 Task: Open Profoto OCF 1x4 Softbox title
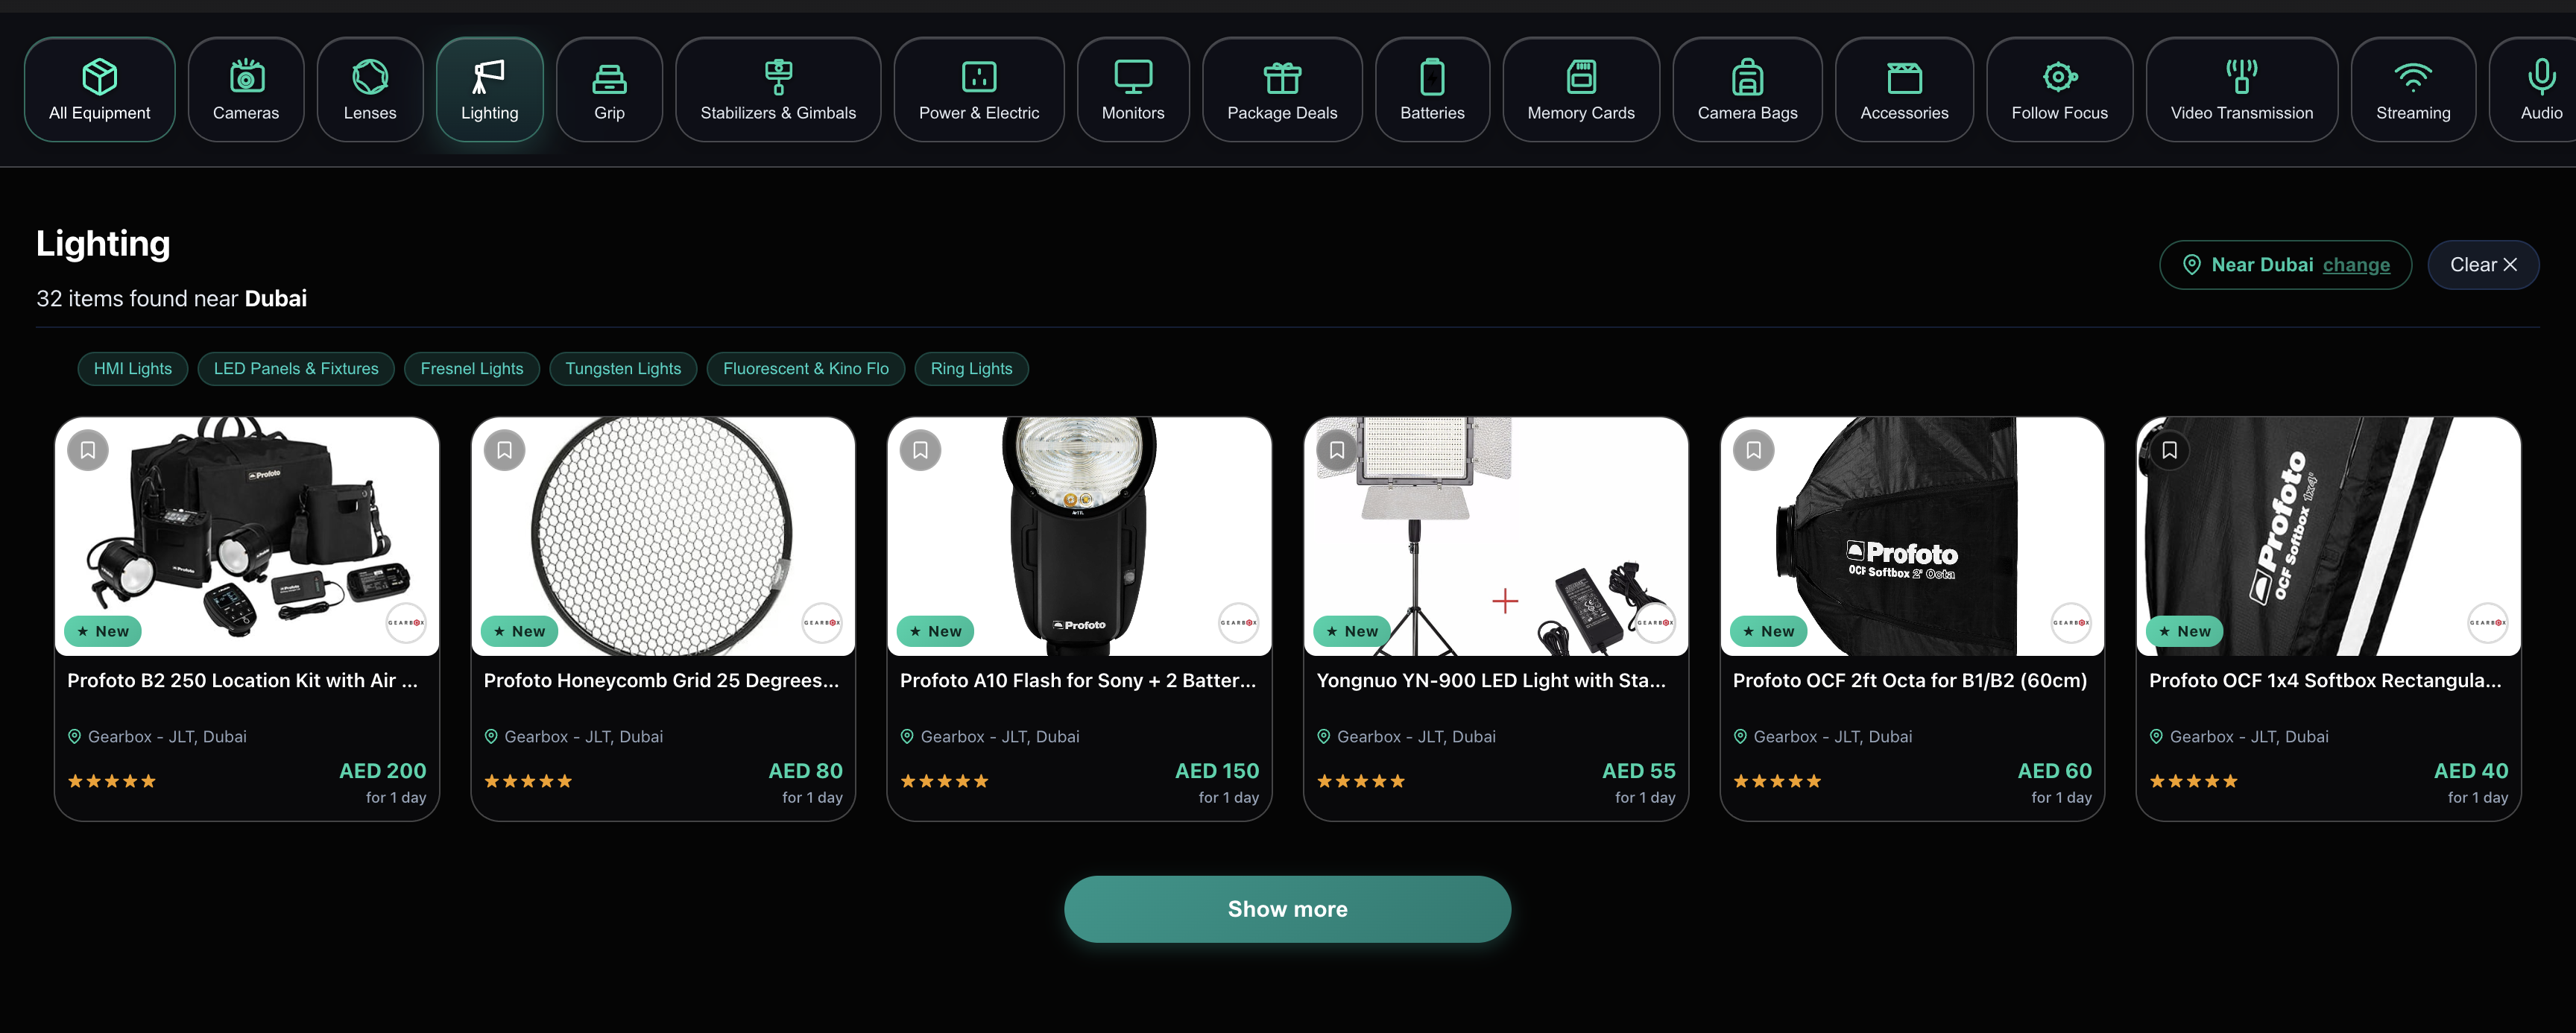pyautogui.click(x=2325, y=680)
